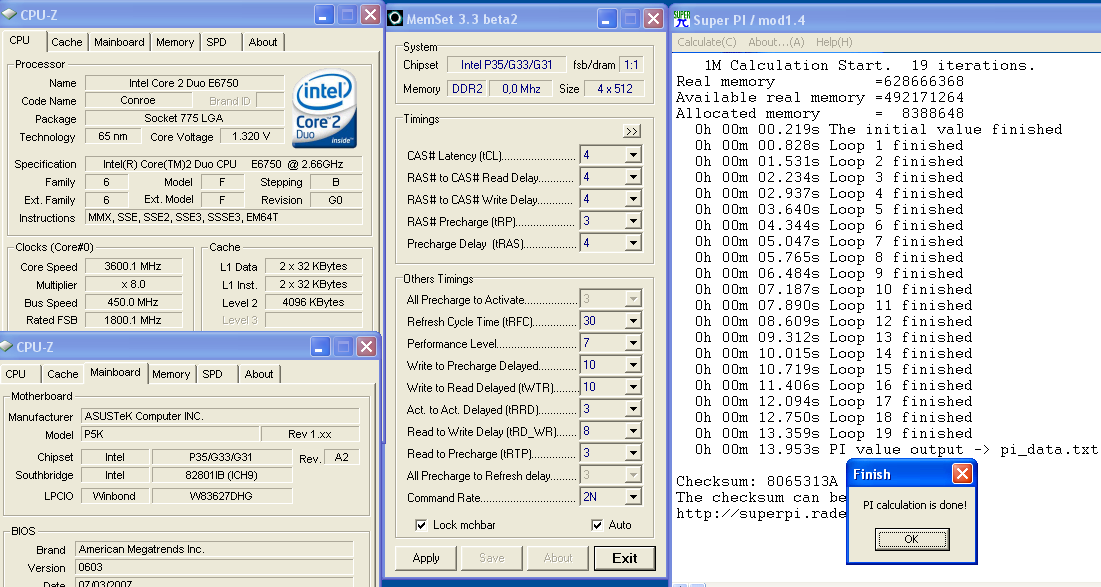Open the Write to Read Delayed (tWTR) dropdown

click(633, 387)
